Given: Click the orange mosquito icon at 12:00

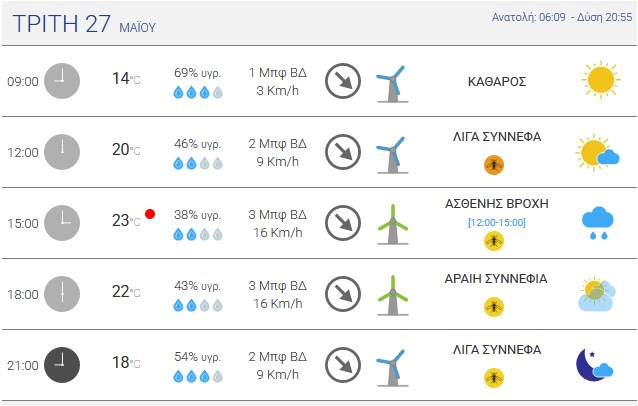Looking at the screenshot, I should click(x=494, y=165).
